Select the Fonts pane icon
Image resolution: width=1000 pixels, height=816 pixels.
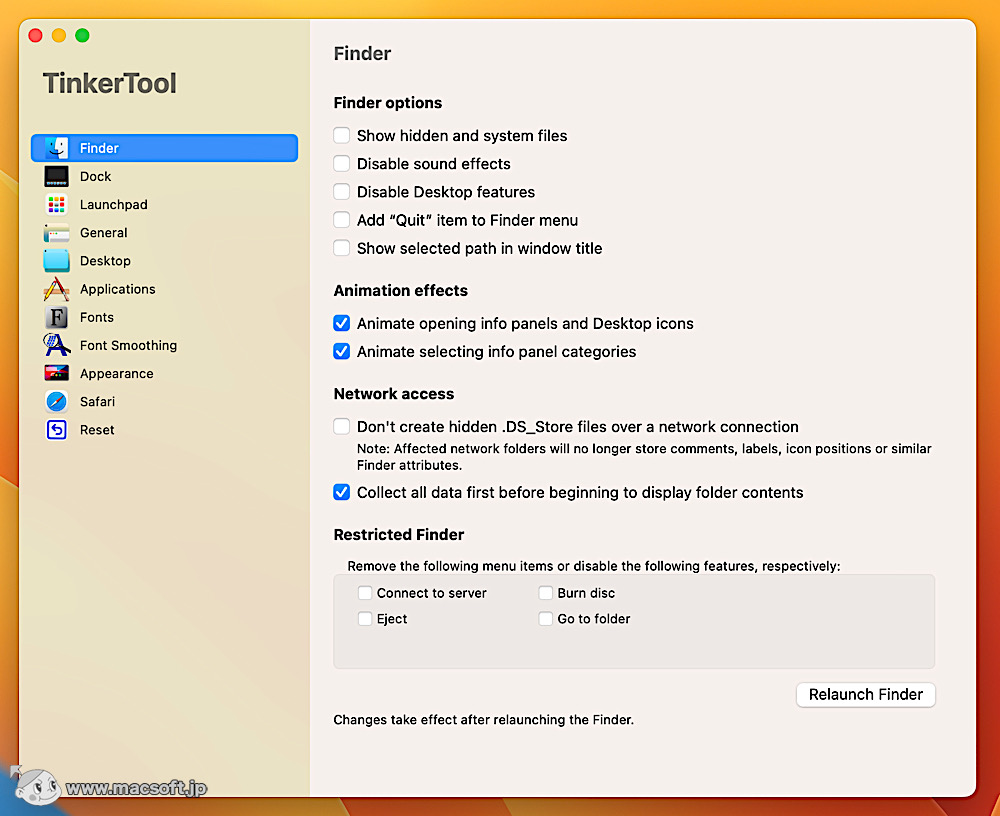[96, 317]
